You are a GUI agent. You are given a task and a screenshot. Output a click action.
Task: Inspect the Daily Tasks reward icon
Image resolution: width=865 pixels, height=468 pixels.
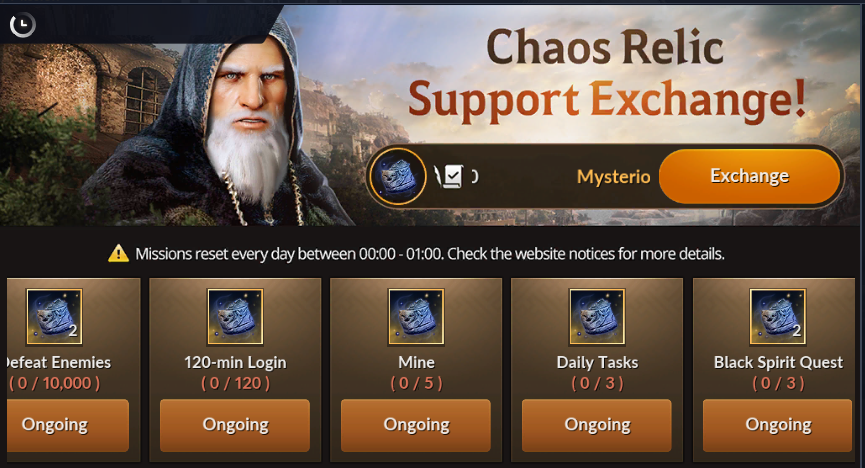point(597,317)
